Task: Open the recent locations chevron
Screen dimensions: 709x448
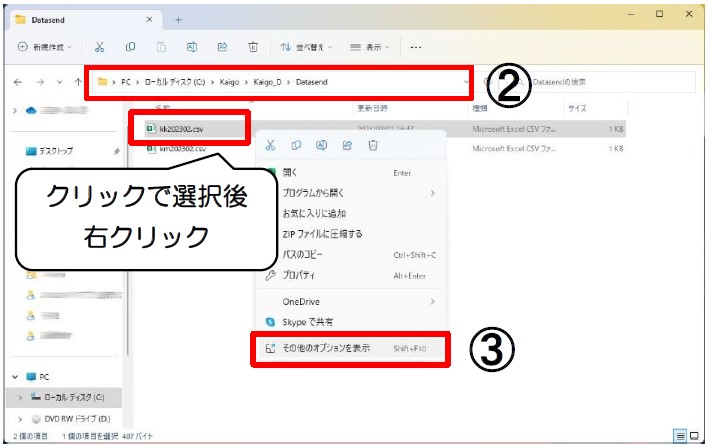Action: pyautogui.click(x=60, y=82)
